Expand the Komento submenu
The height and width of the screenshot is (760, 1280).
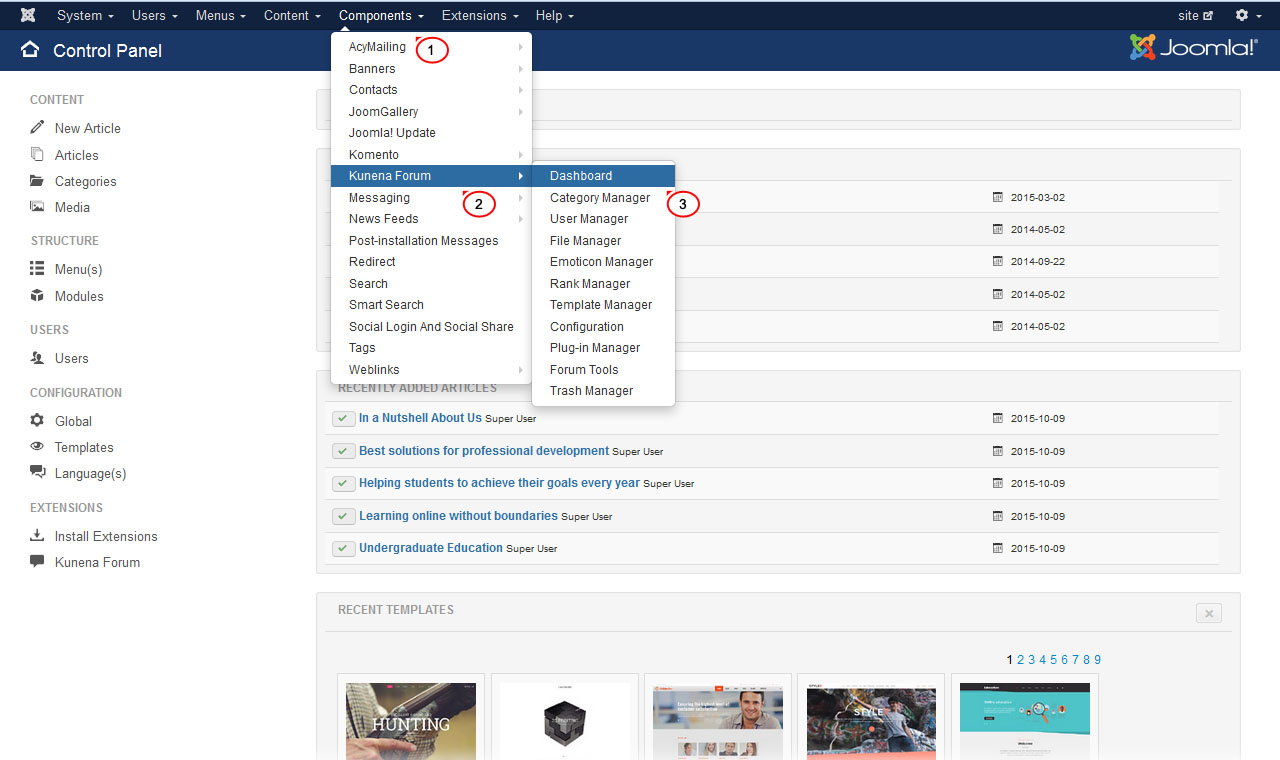(x=431, y=155)
